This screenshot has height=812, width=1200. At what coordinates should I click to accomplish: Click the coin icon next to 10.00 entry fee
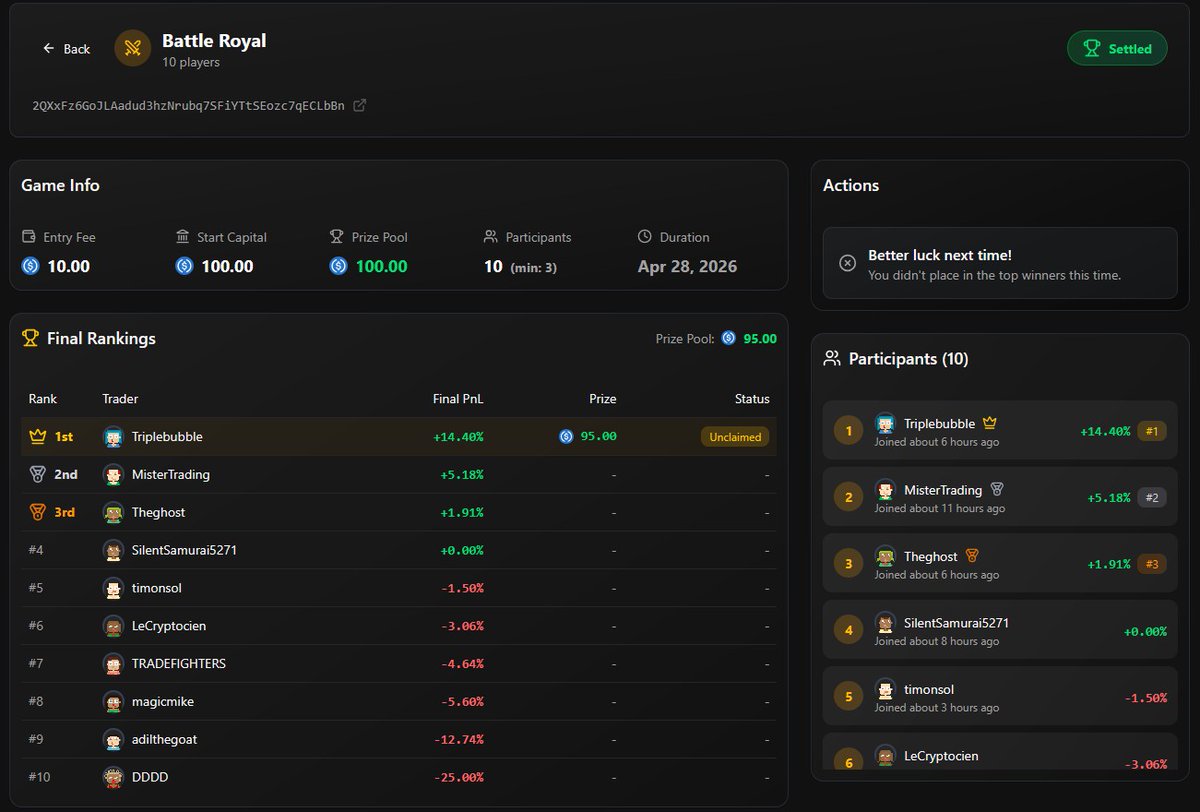(31, 266)
